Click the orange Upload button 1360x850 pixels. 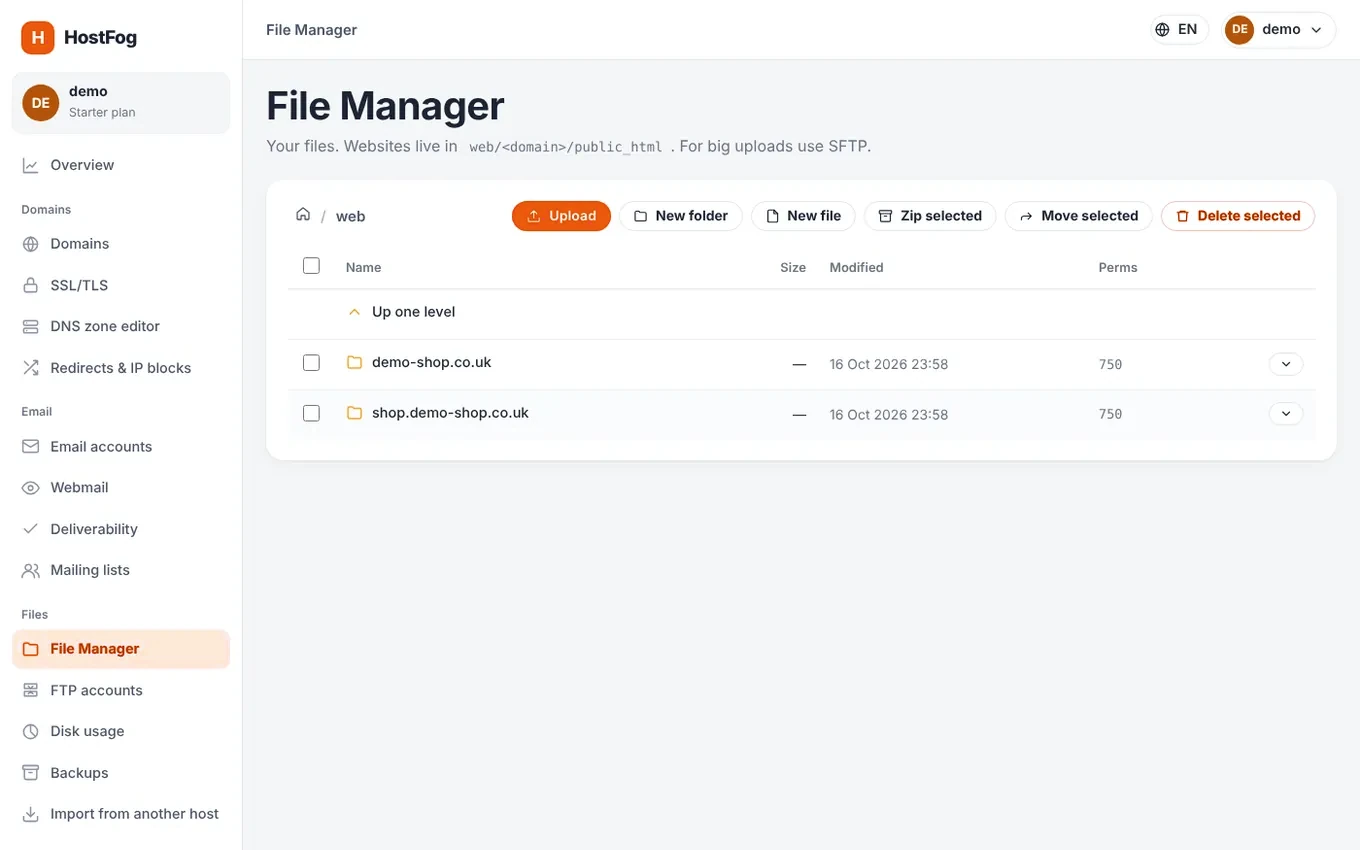tap(561, 216)
